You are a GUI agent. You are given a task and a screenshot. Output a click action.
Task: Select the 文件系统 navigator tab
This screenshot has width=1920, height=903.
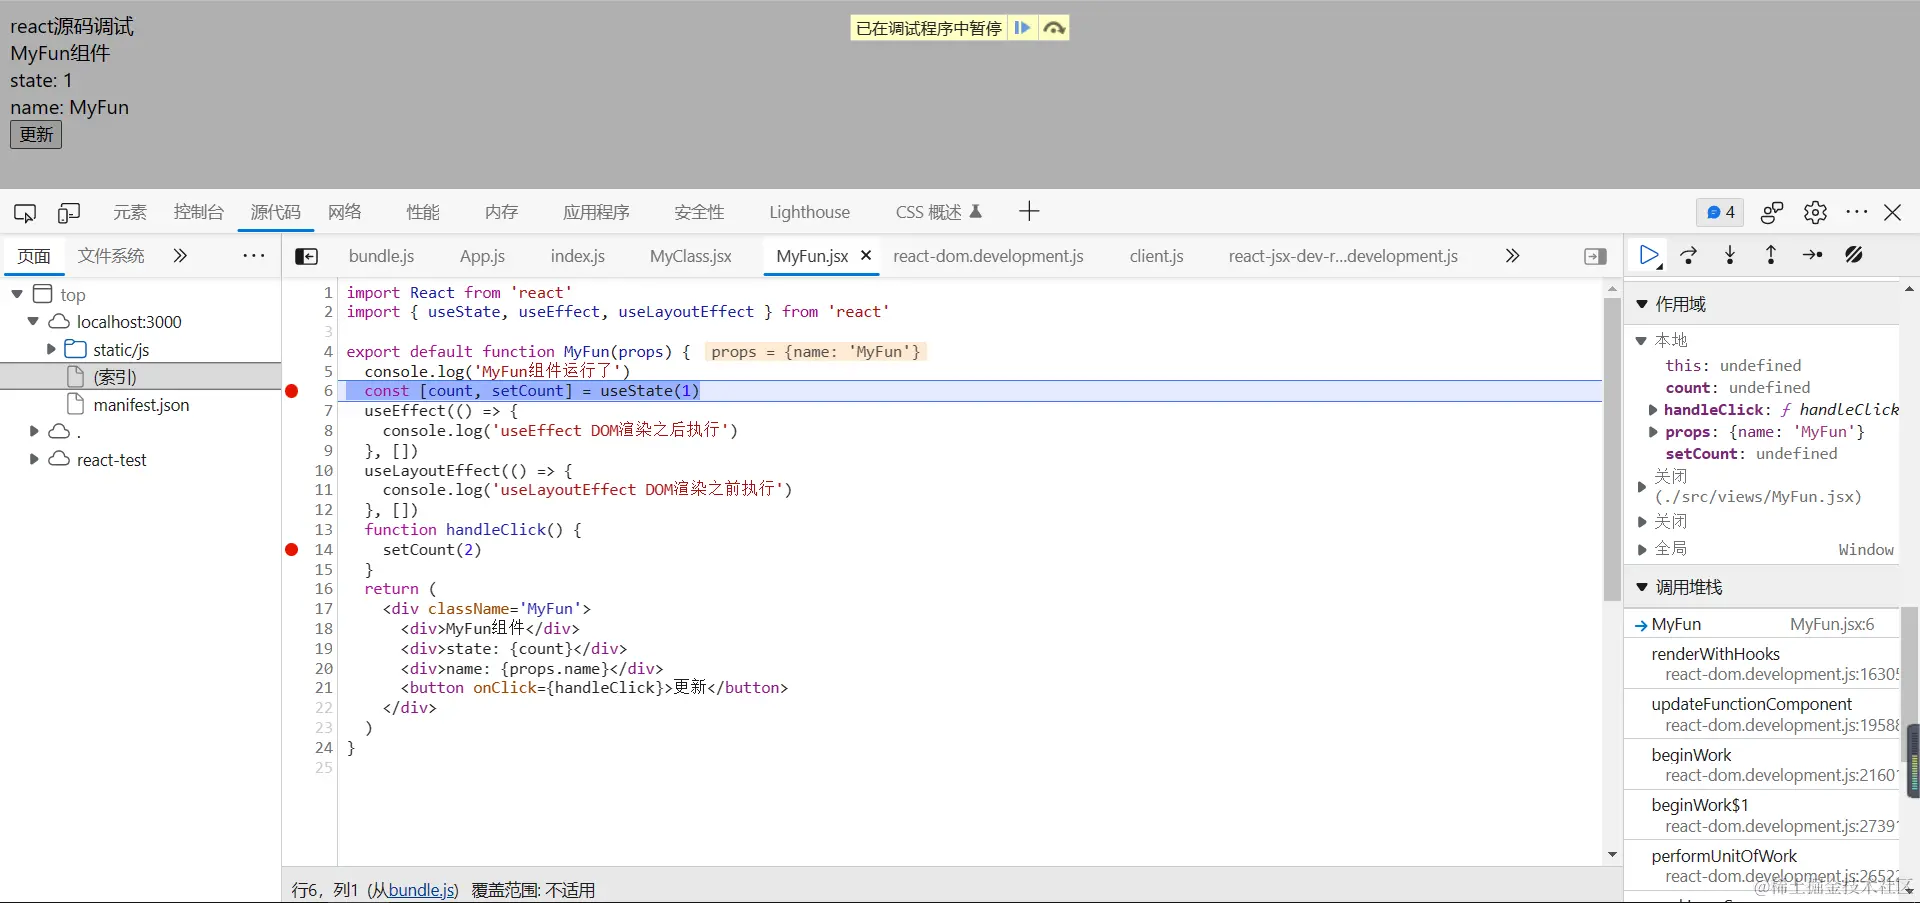(x=111, y=256)
